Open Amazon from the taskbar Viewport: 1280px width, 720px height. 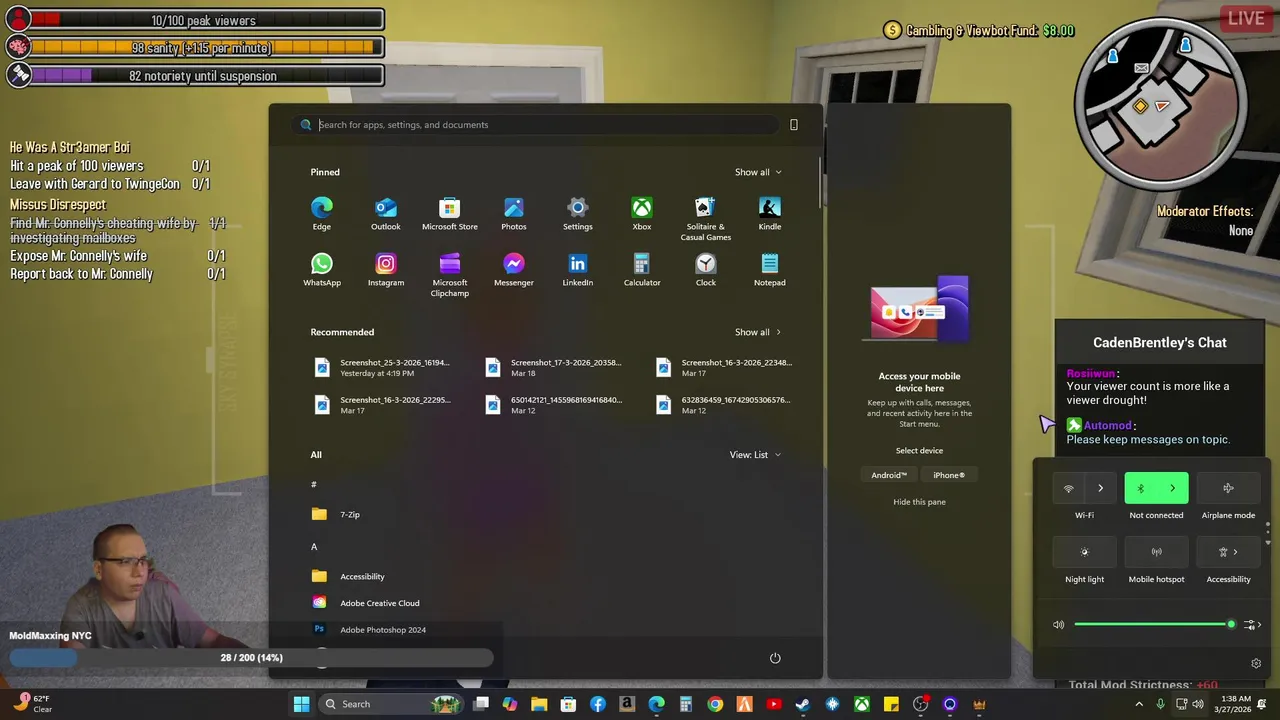click(x=627, y=704)
